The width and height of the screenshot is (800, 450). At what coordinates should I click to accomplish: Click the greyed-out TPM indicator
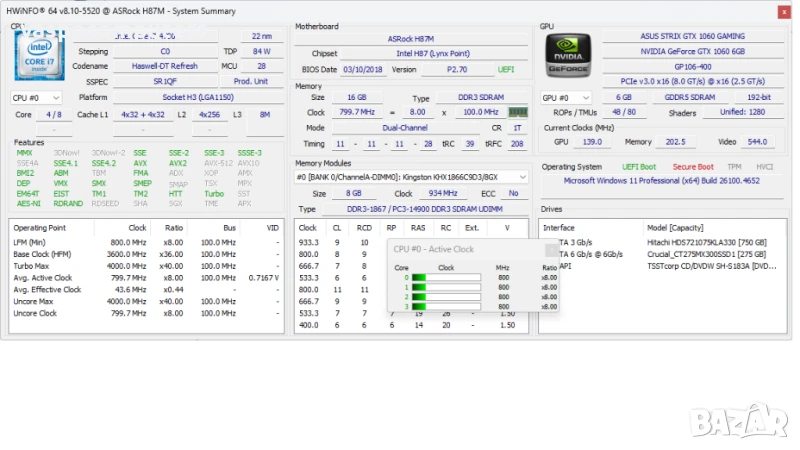coord(735,167)
